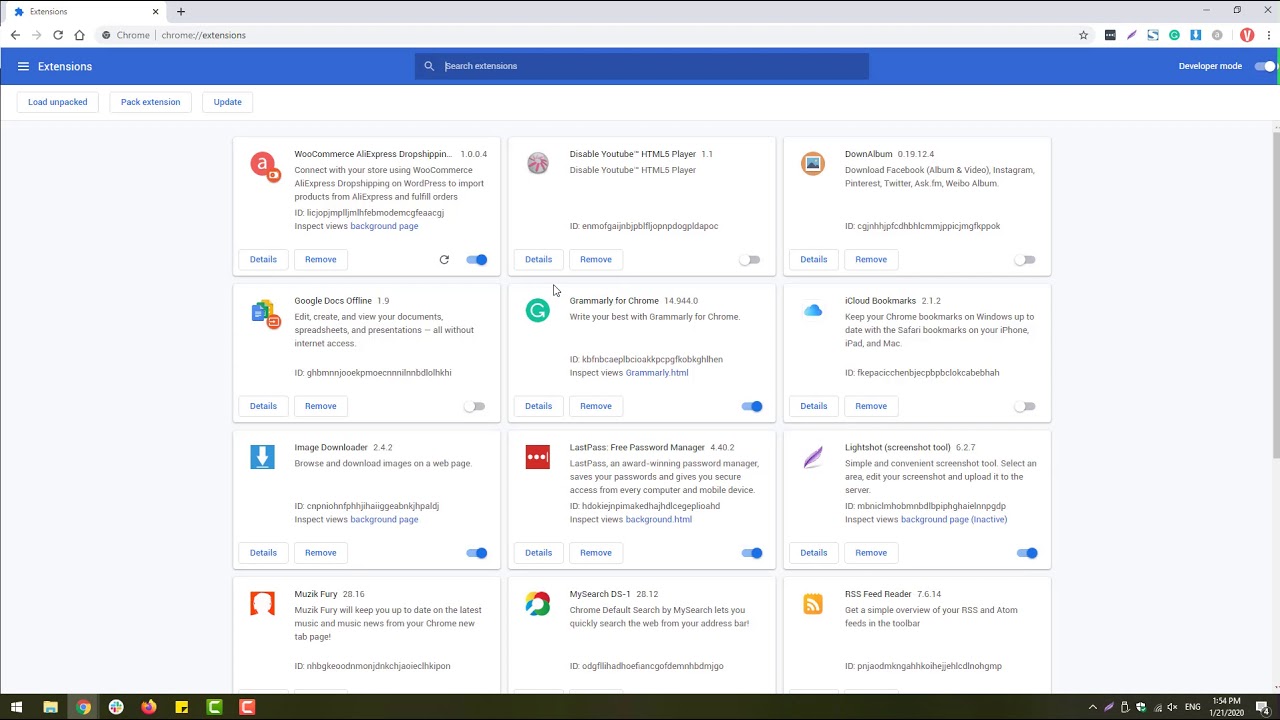Reload the WooCommerce AliExpress extension
The width and height of the screenshot is (1280, 720).
click(444, 260)
